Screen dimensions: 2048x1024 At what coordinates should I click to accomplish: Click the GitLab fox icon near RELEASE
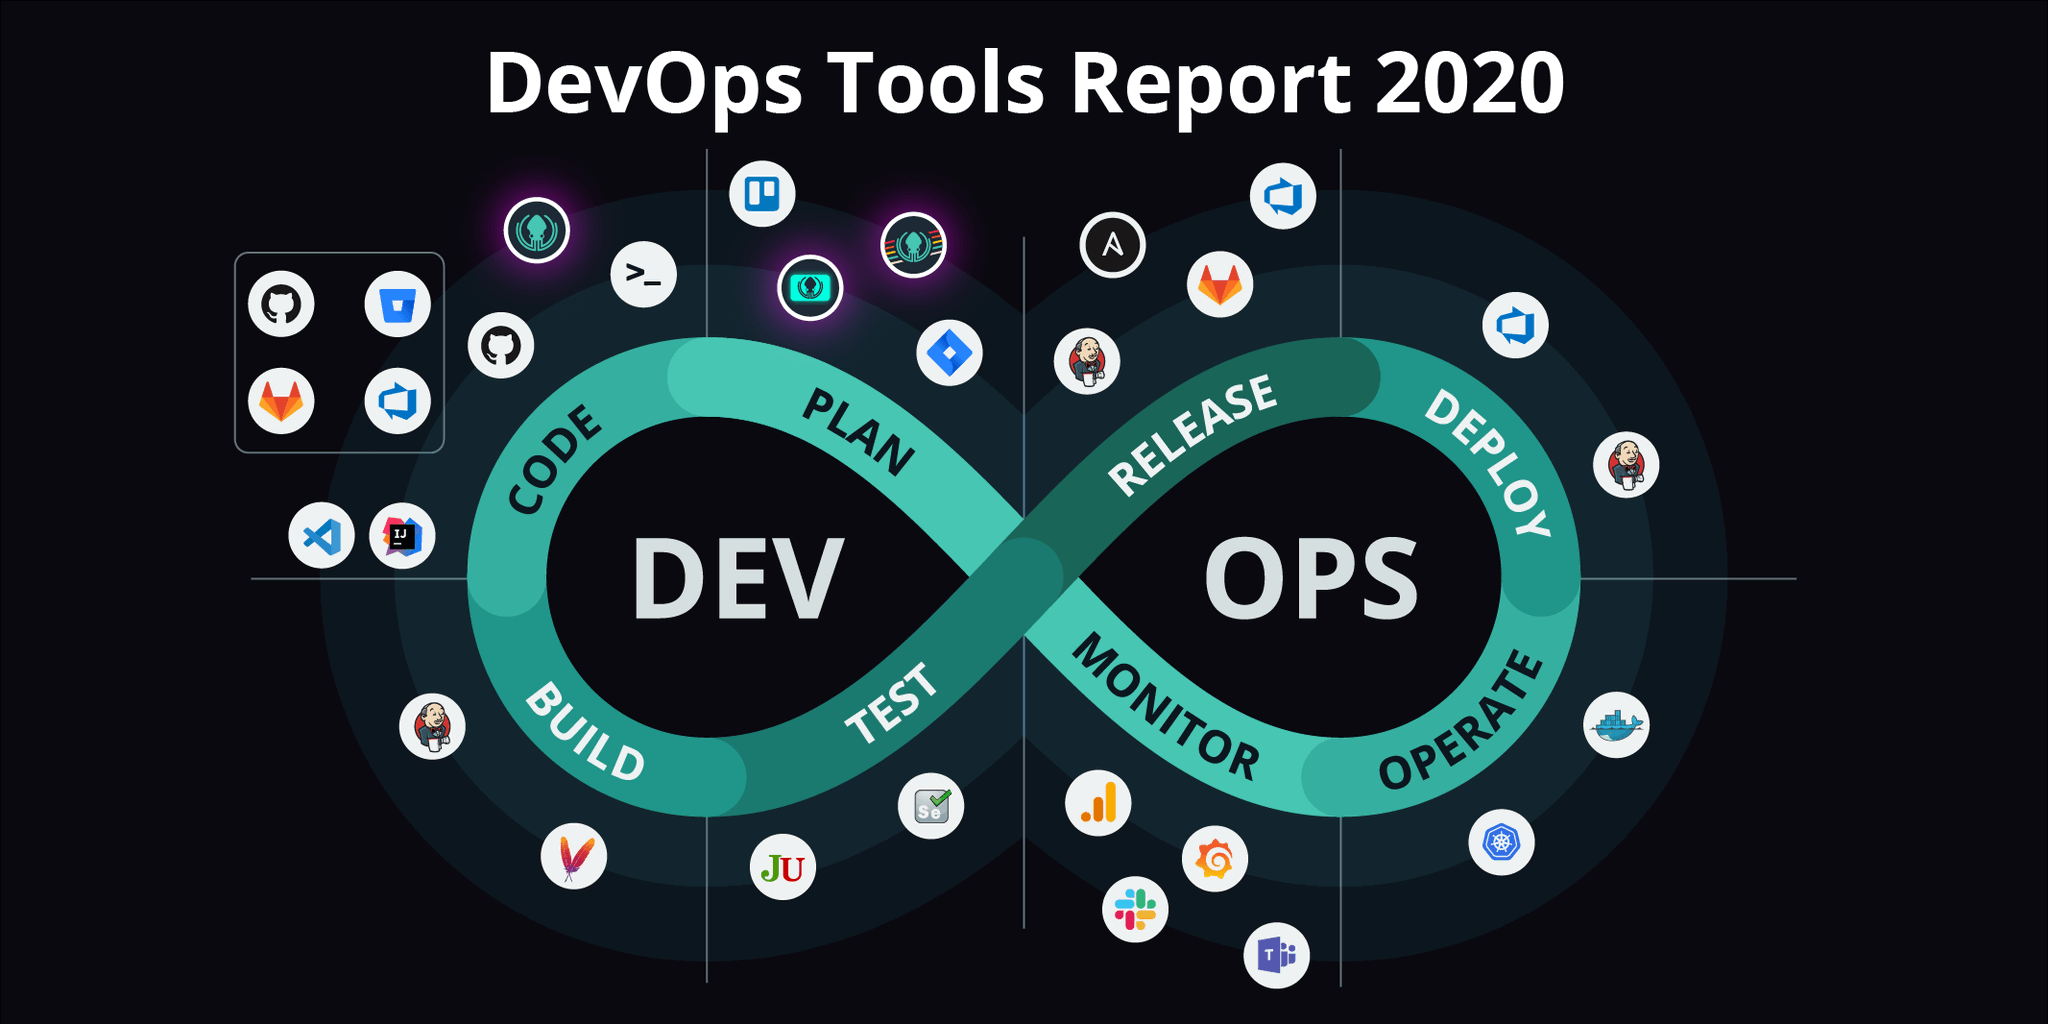tap(1220, 285)
